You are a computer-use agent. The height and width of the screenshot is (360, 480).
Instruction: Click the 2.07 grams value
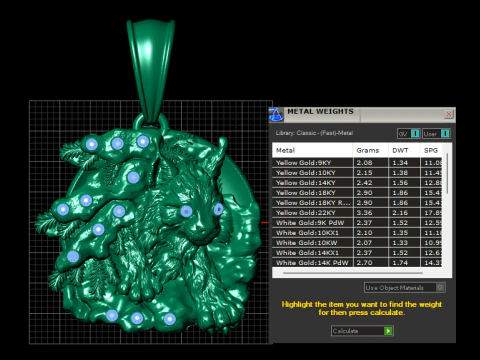364,243
